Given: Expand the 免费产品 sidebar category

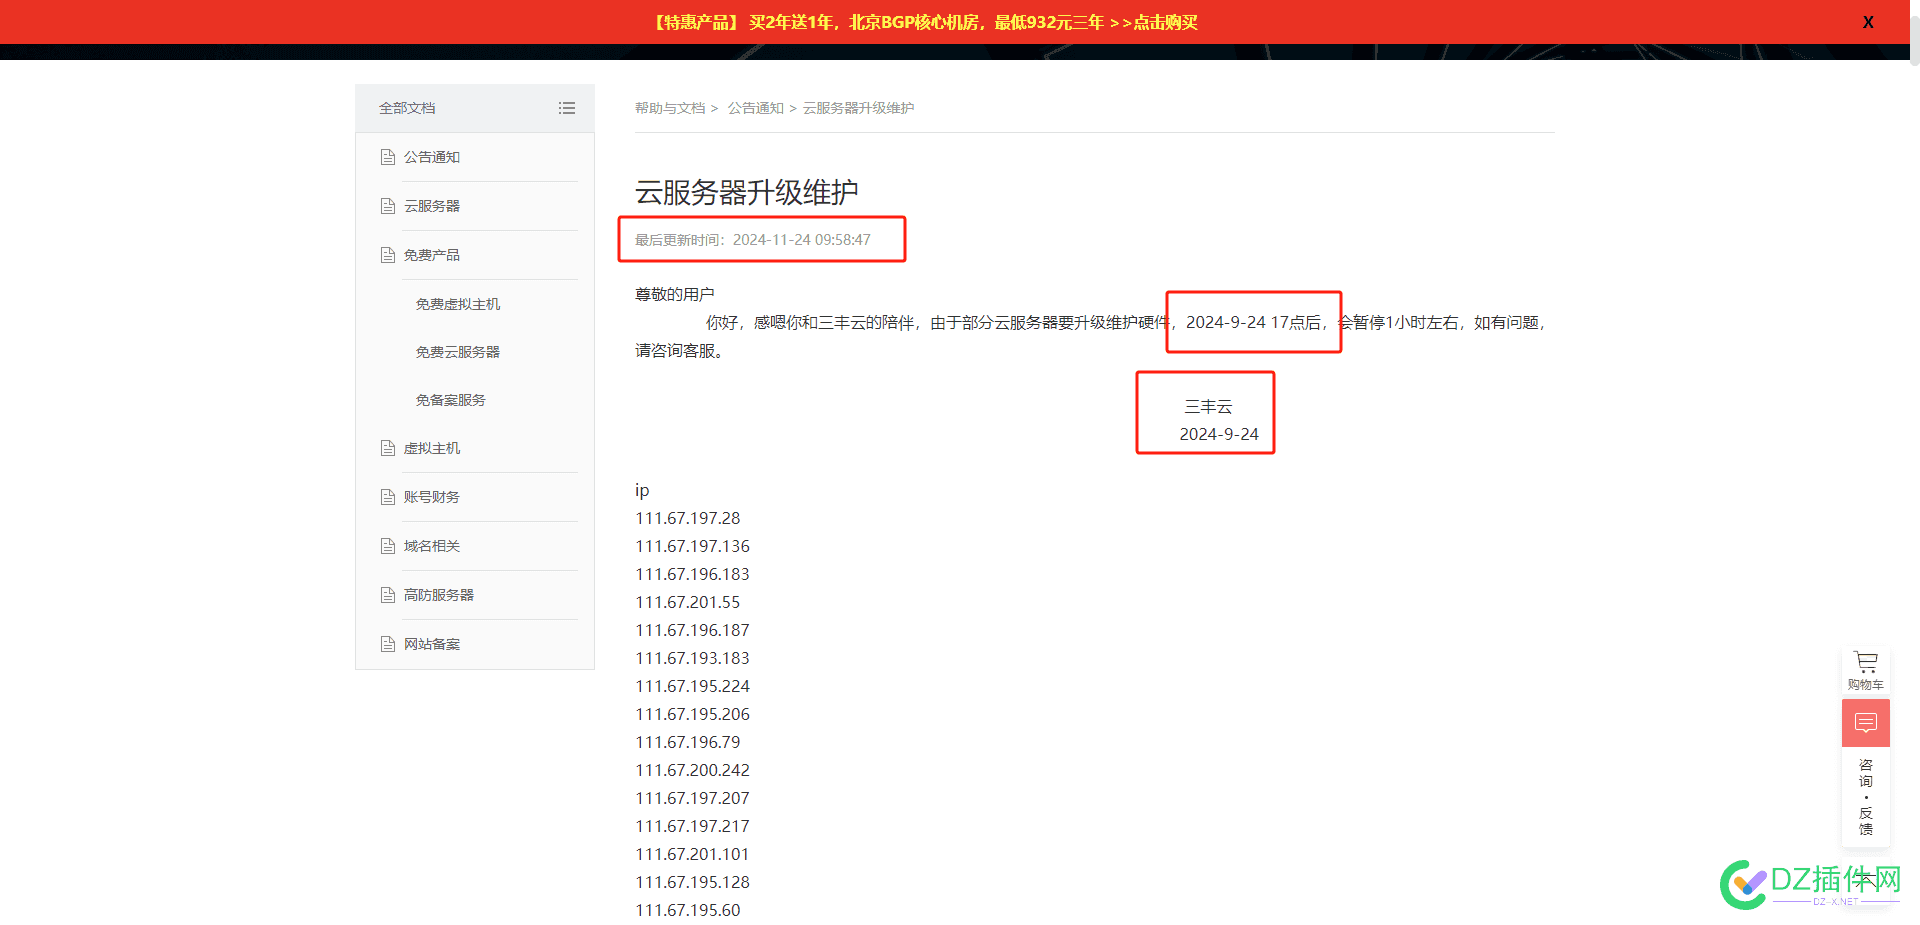Looking at the screenshot, I should (432, 255).
